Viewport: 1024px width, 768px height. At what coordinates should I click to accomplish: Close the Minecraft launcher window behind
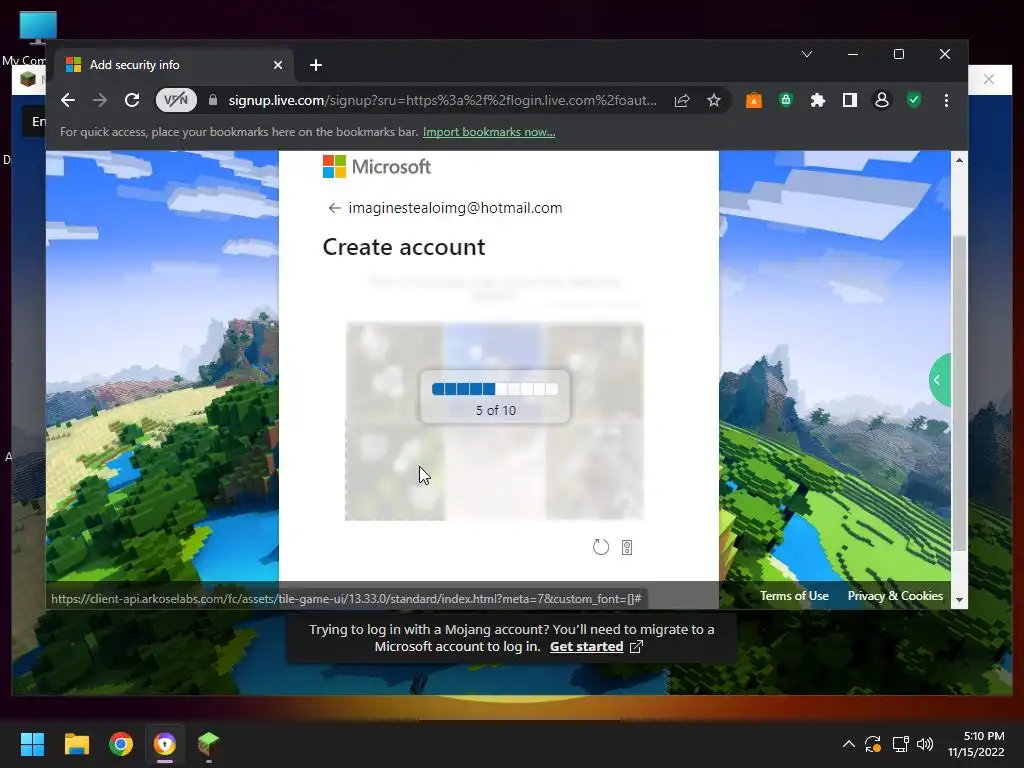pyautogui.click(x=989, y=79)
